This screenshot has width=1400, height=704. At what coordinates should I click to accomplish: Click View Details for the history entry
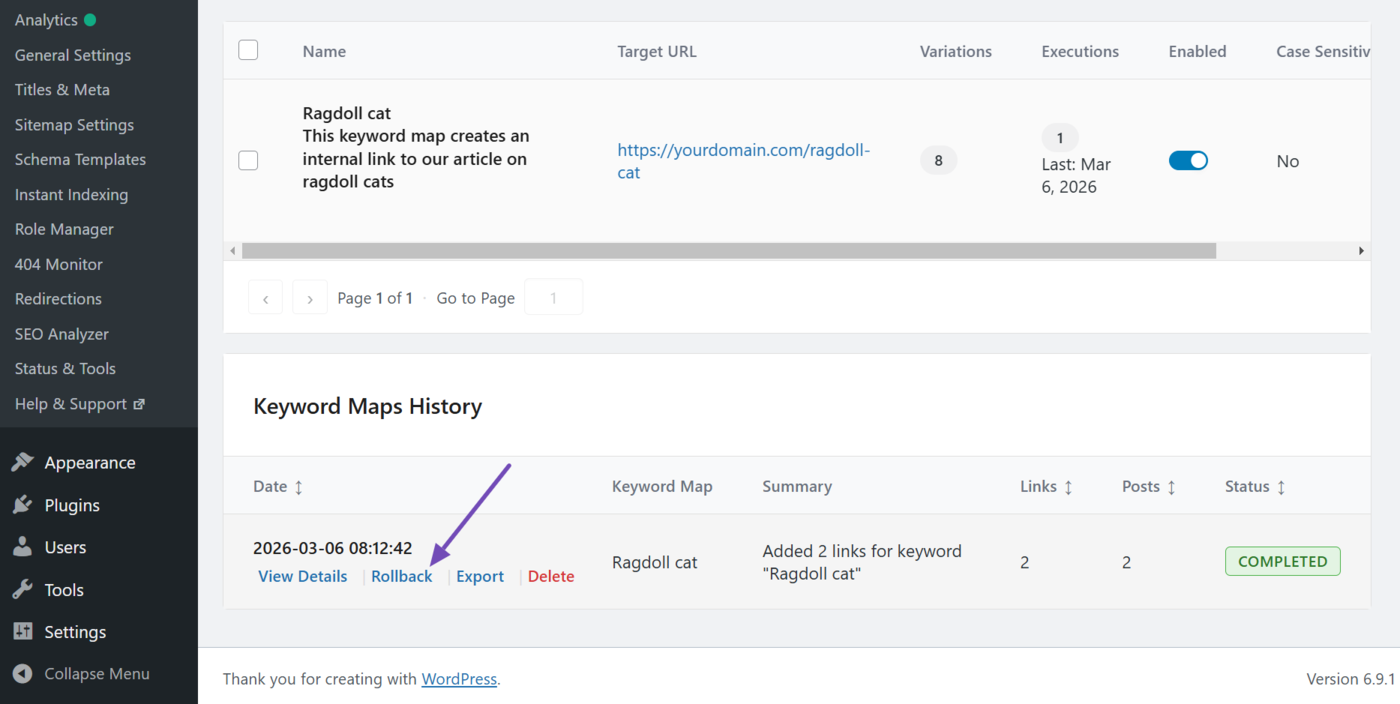[x=303, y=576]
